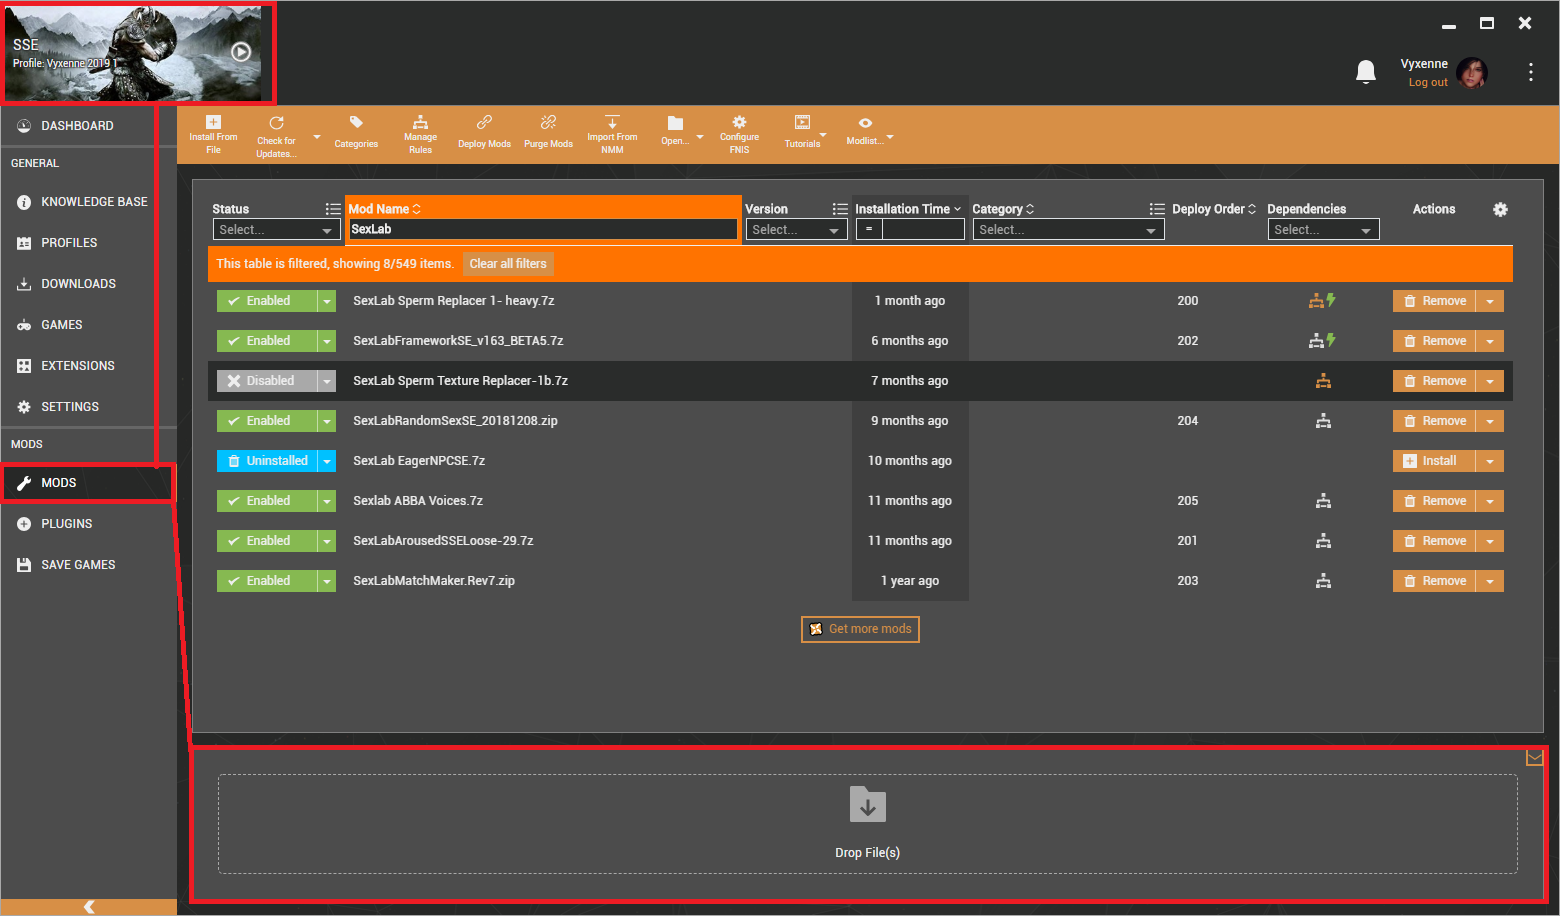Expand Install dropdown arrow for SexLab EagerNPCSE
The image size is (1560, 916).
coord(1490,460)
